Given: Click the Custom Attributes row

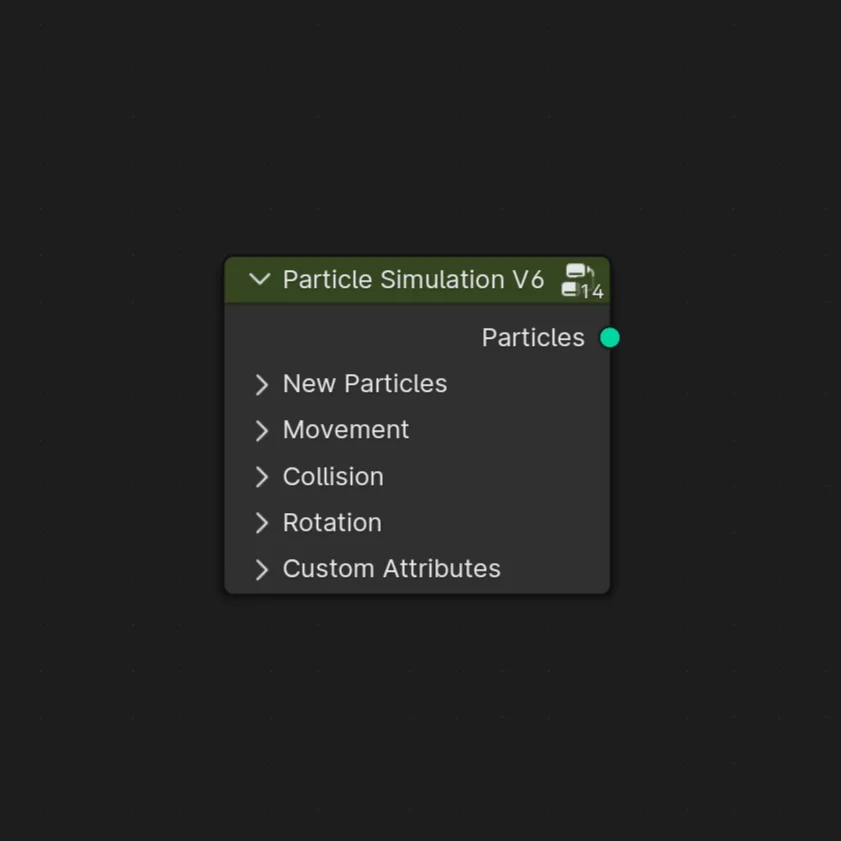Looking at the screenshot, I should point(391,569).
